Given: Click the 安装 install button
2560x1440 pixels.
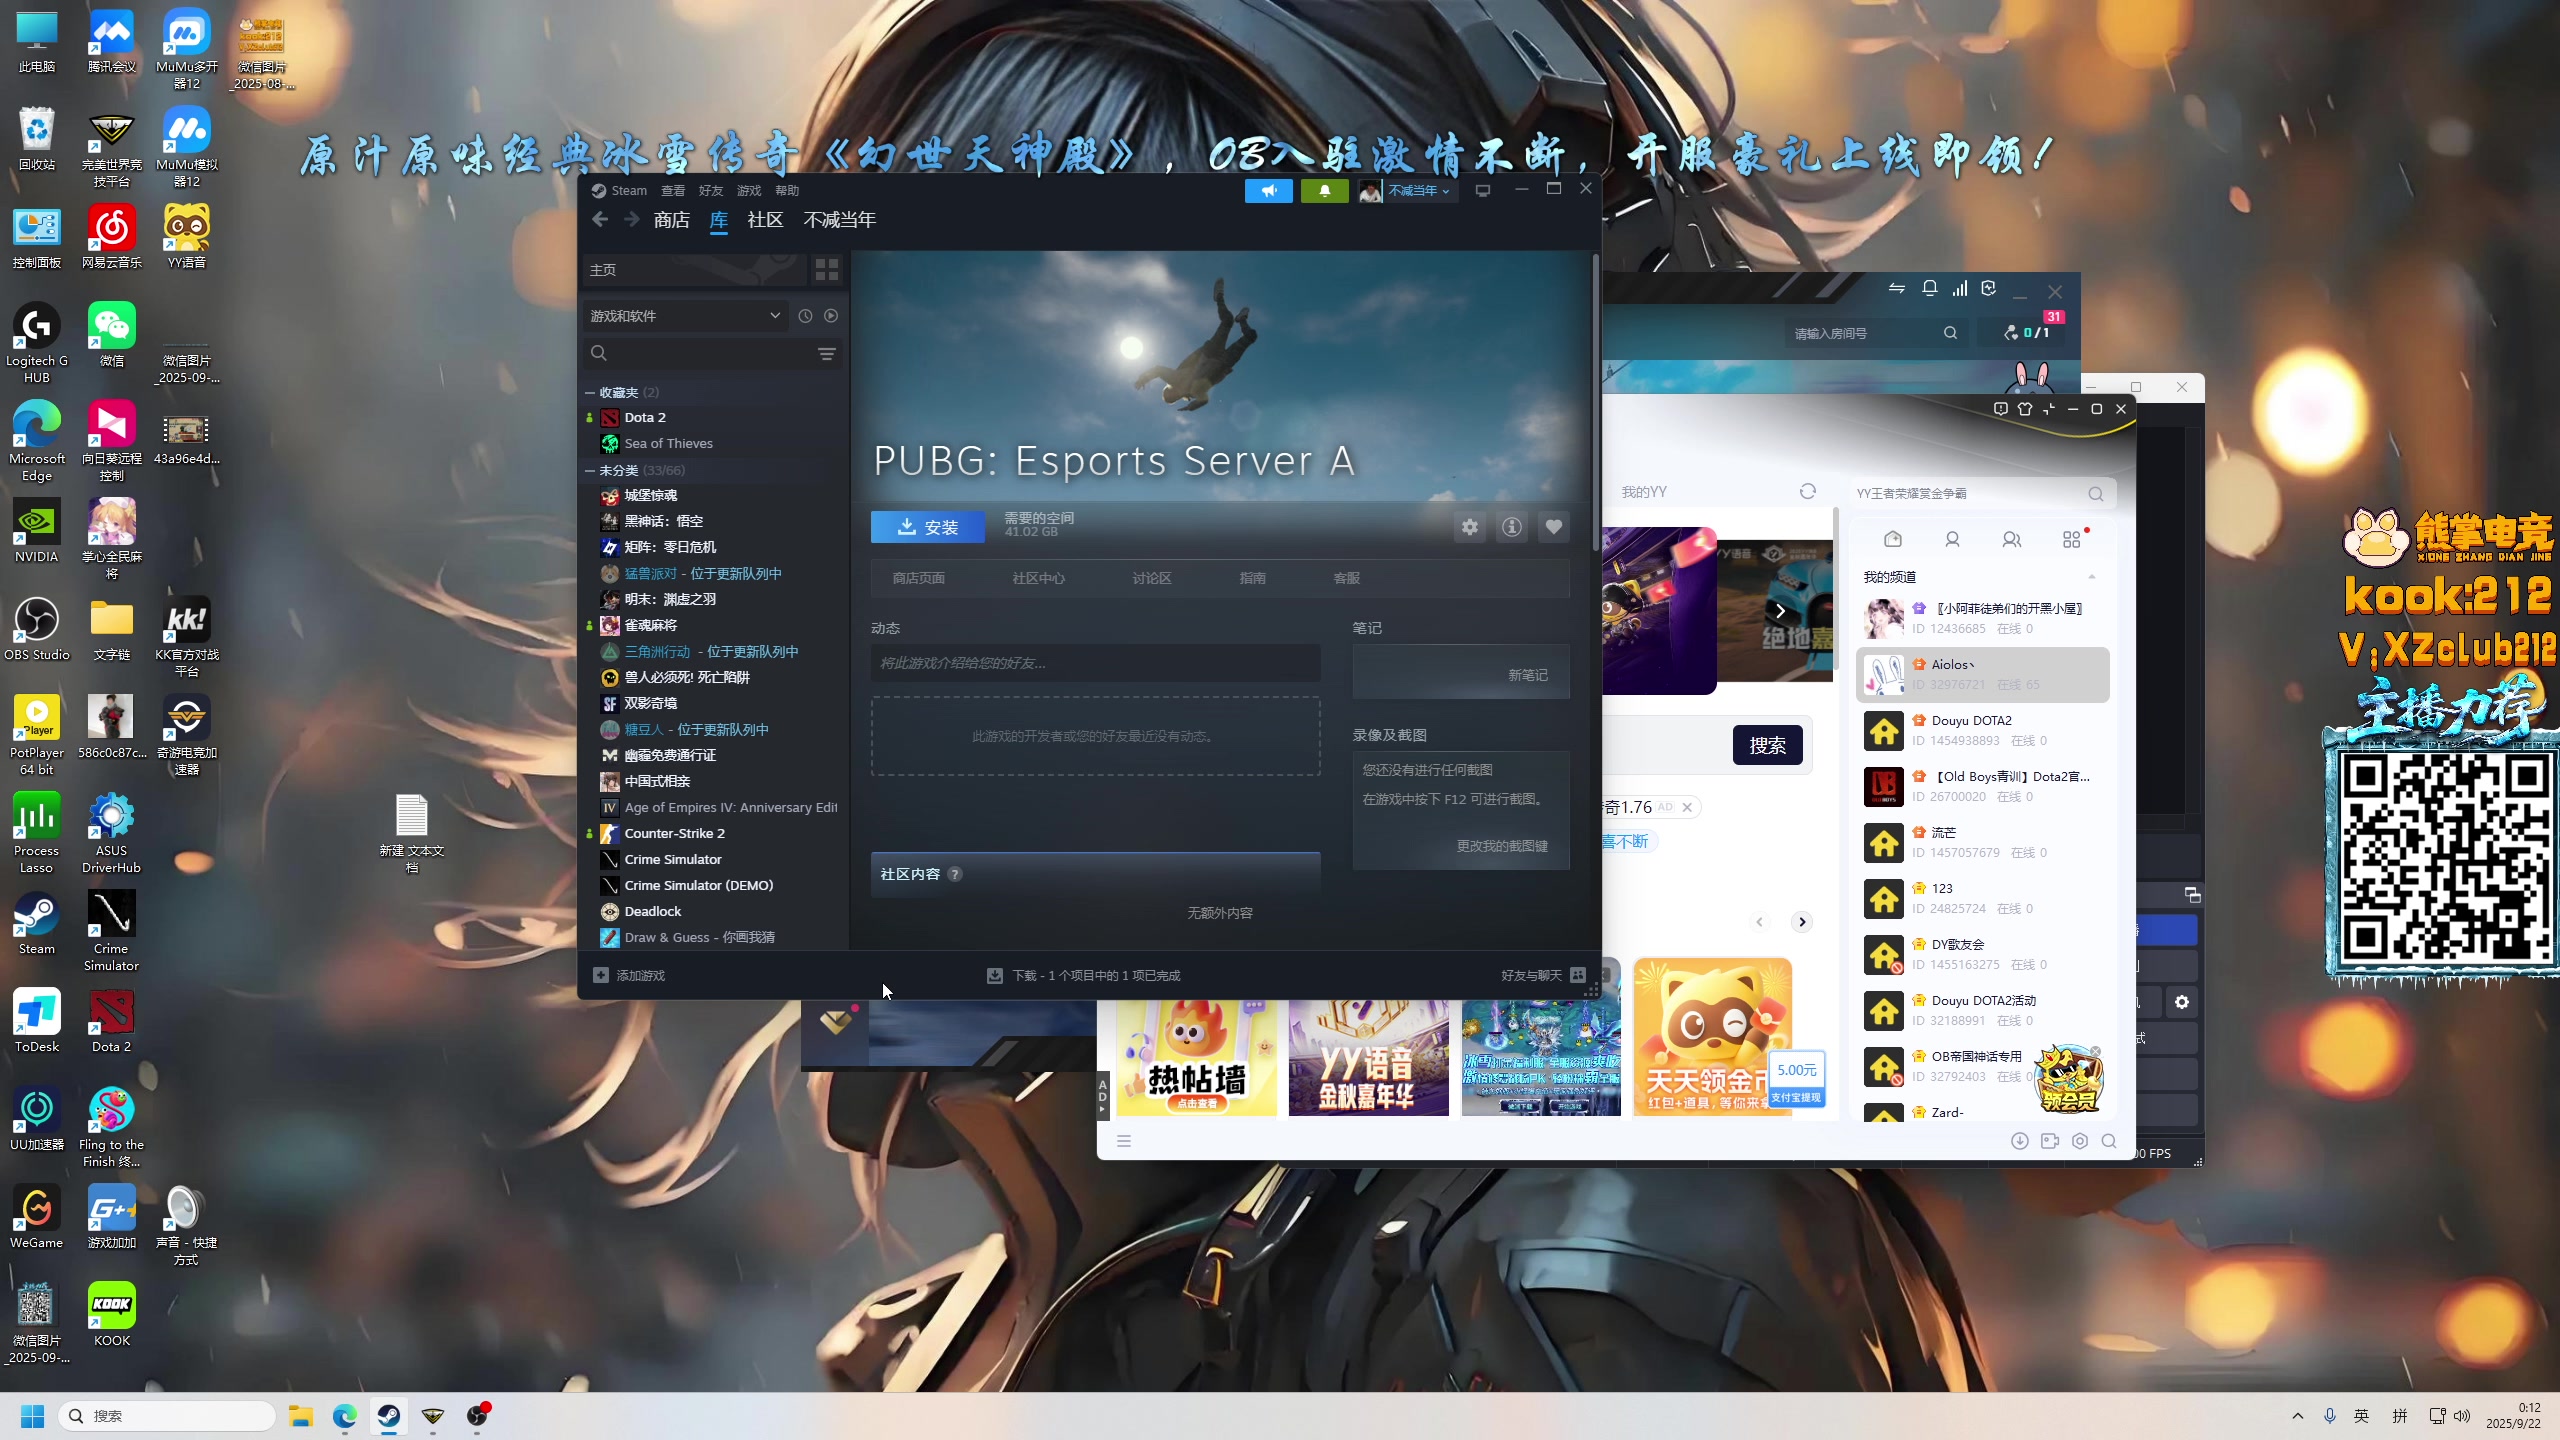Looking at the screenshot, I should coord(927,527).
